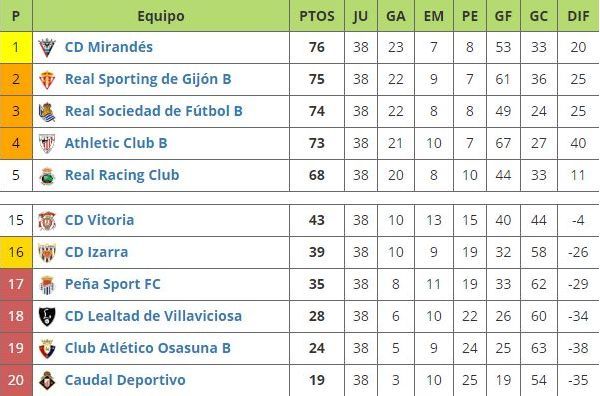The width and height of the screenshot is (600, 396).
Task: Click the orange position 3 cell
Action: (x=16, y=111)
